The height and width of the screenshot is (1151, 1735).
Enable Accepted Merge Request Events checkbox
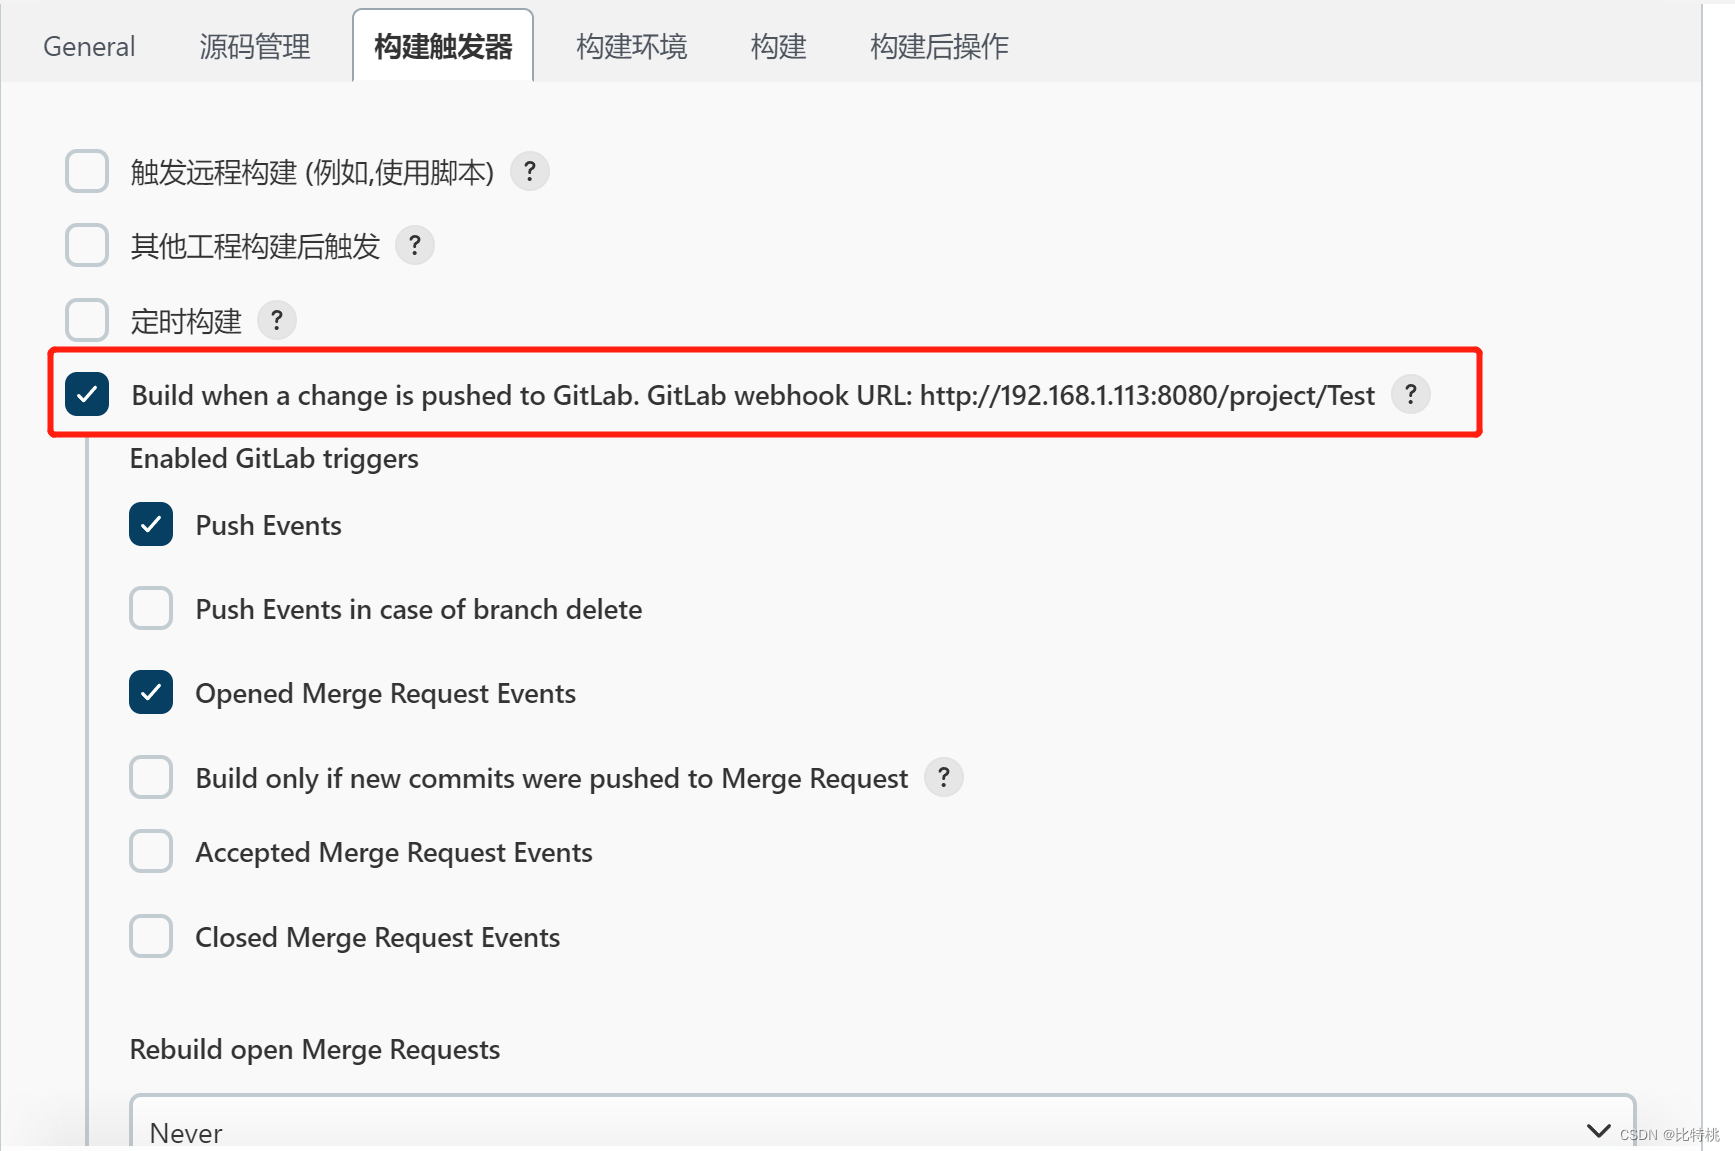point(151,851)
